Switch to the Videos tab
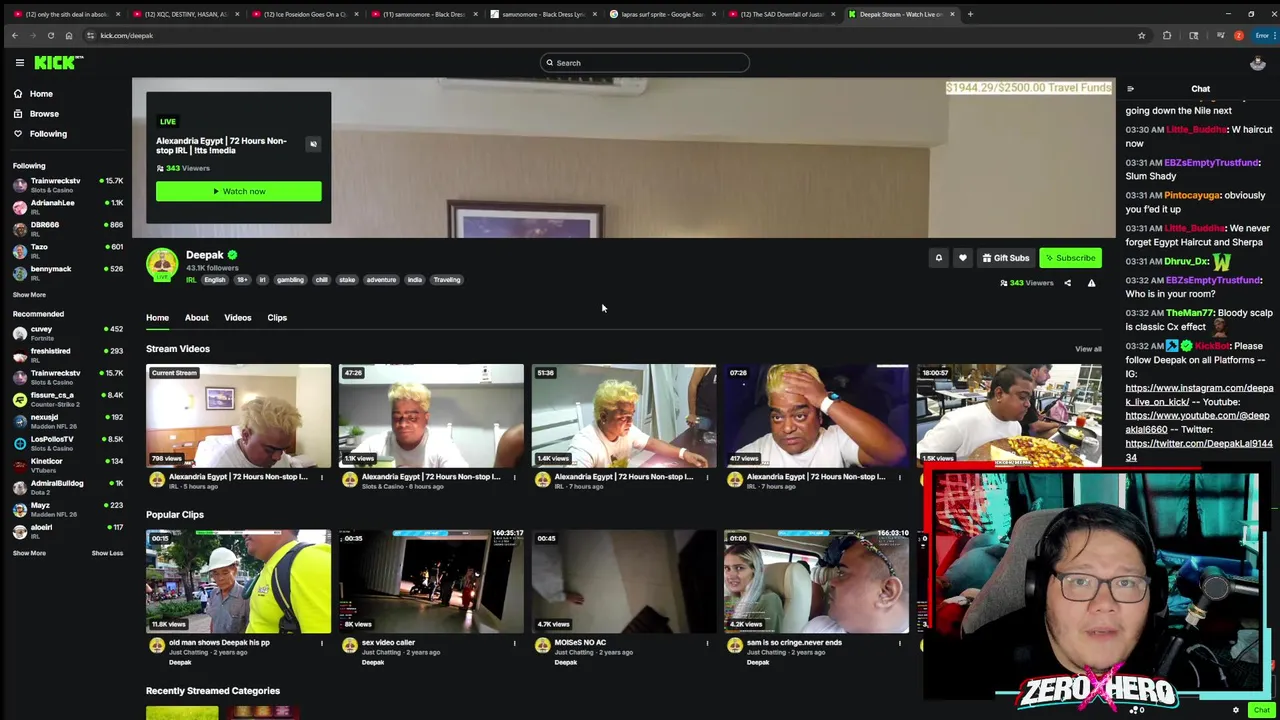The width and height of the screenshot is (1280, 720). click(237, 318)
